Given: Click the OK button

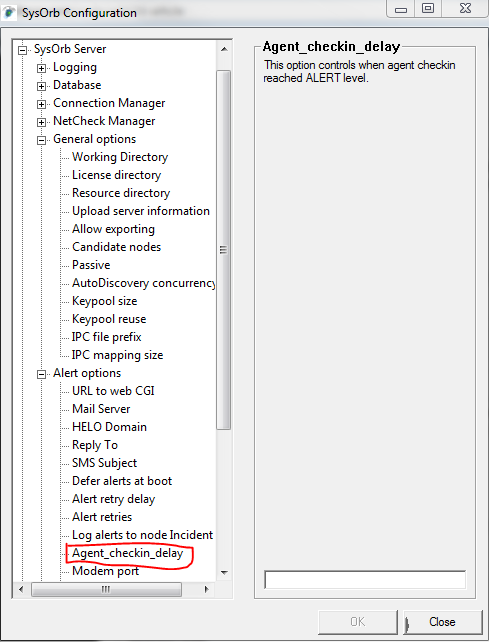Looking at the screenshot, I should click(358, 622).
